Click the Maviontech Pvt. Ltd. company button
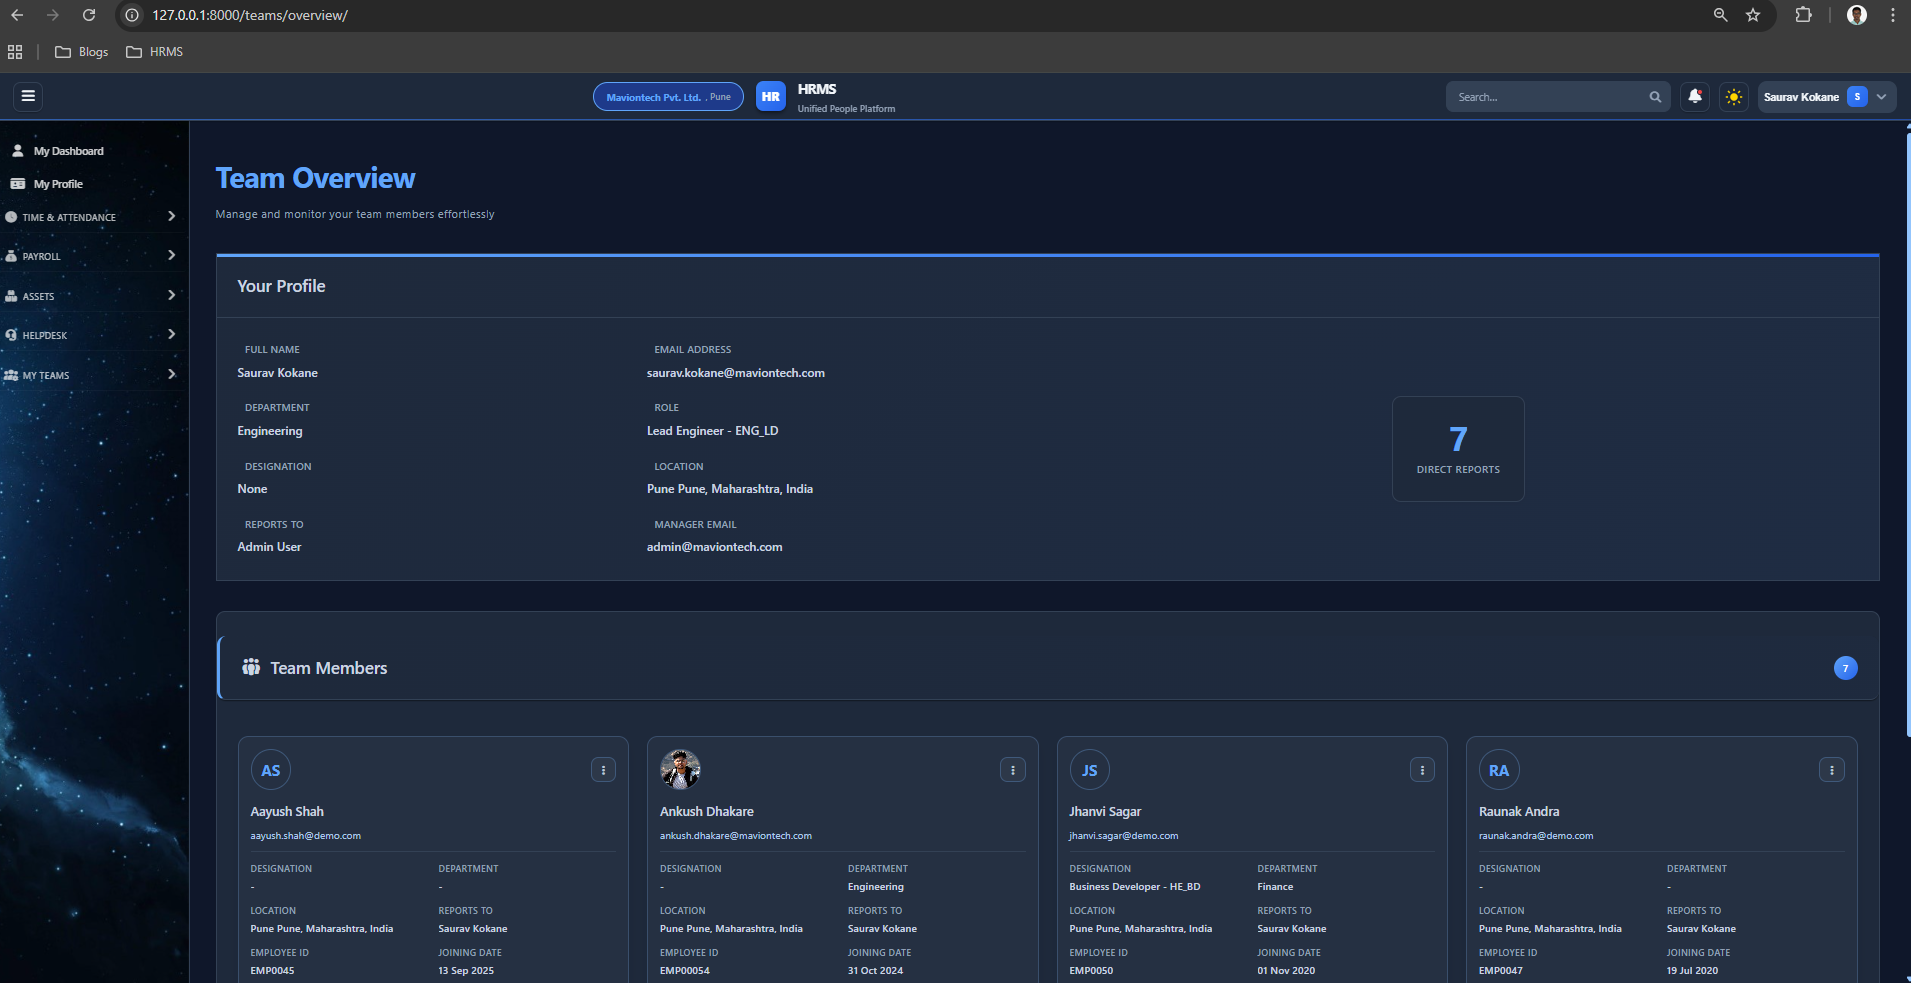 coord(667,97)
